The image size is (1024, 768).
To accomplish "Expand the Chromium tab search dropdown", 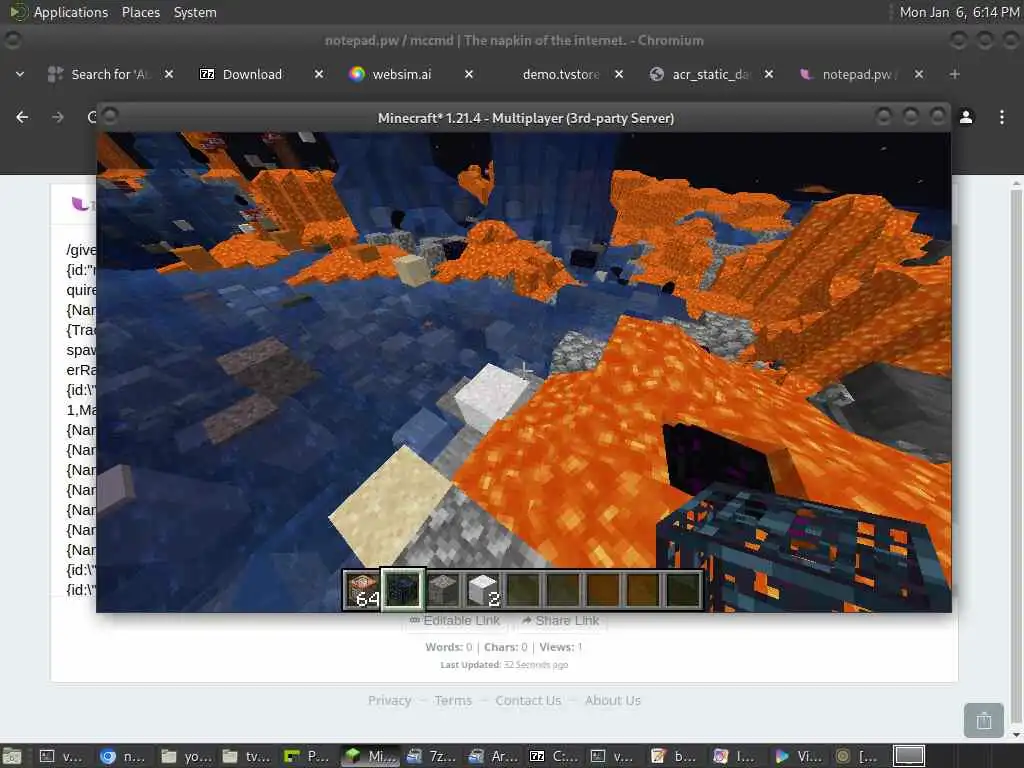I will (x=20, y=74).
